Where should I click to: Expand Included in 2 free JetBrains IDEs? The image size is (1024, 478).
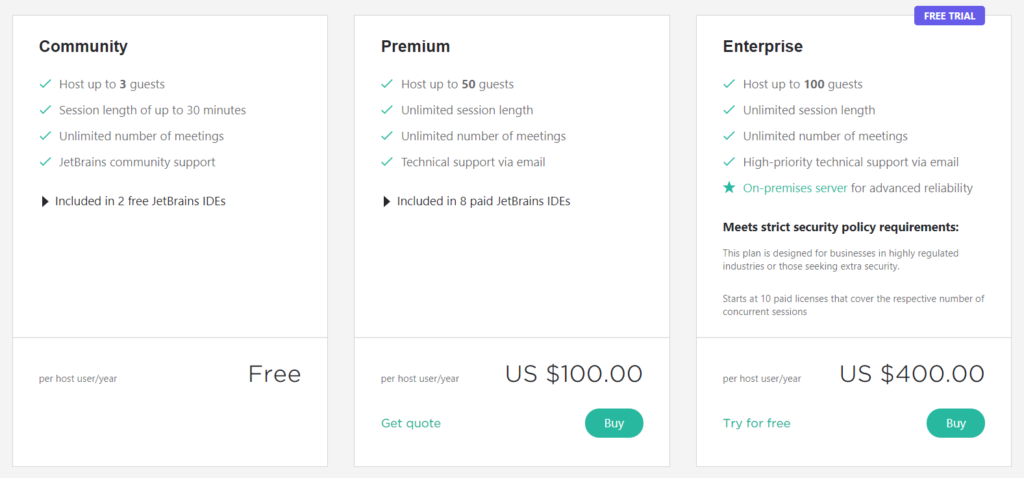(x=133, y=201)
